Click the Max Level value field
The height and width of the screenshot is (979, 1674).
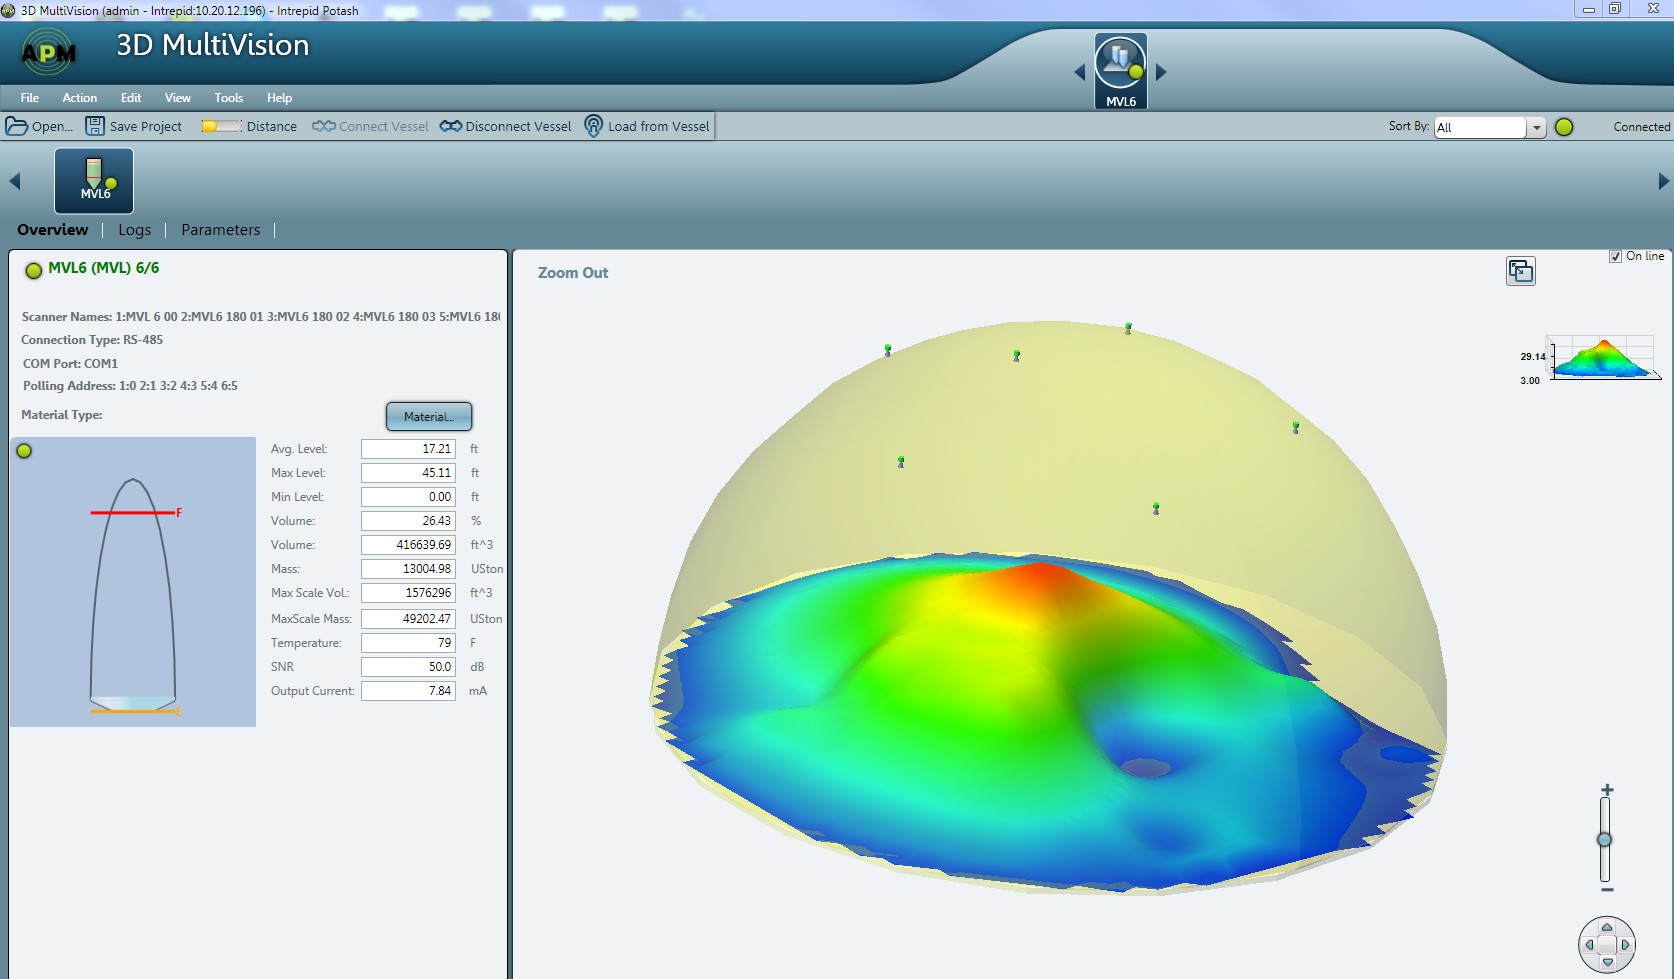pyautogui.click(x=408, y=473)
